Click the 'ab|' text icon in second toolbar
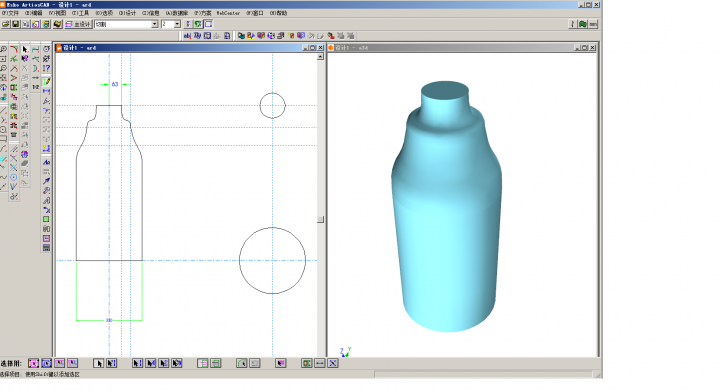The width and height of the screenshot is (720, 392). tap(187, 36)
